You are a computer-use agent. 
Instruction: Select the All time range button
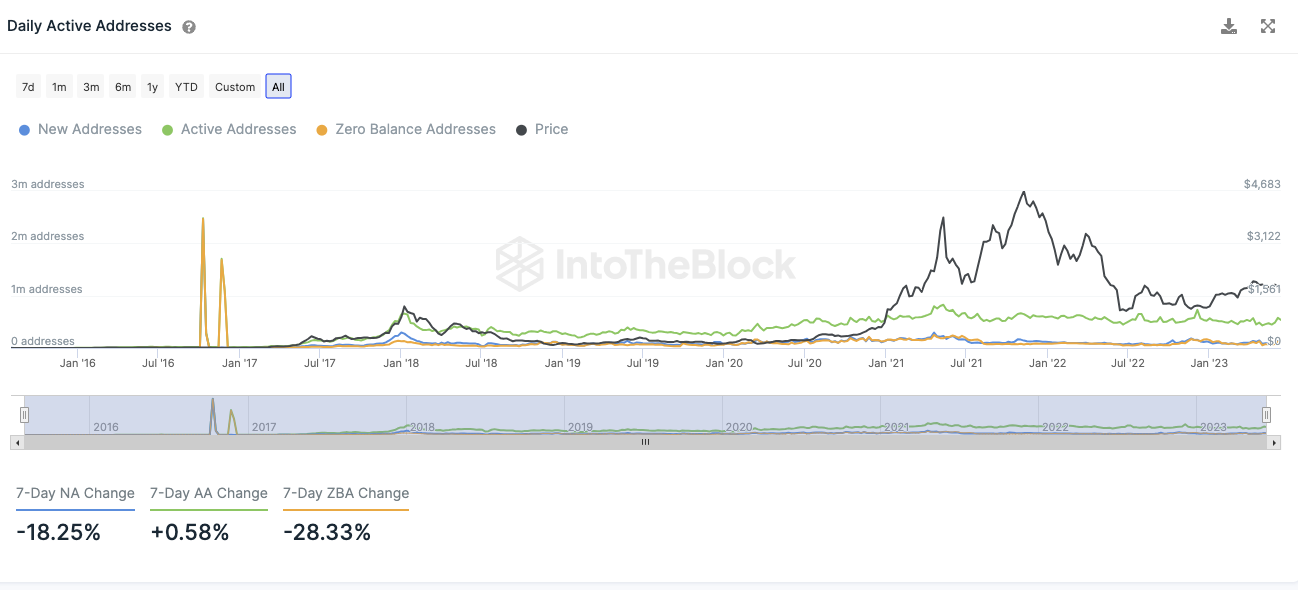[x=278, y=87]
